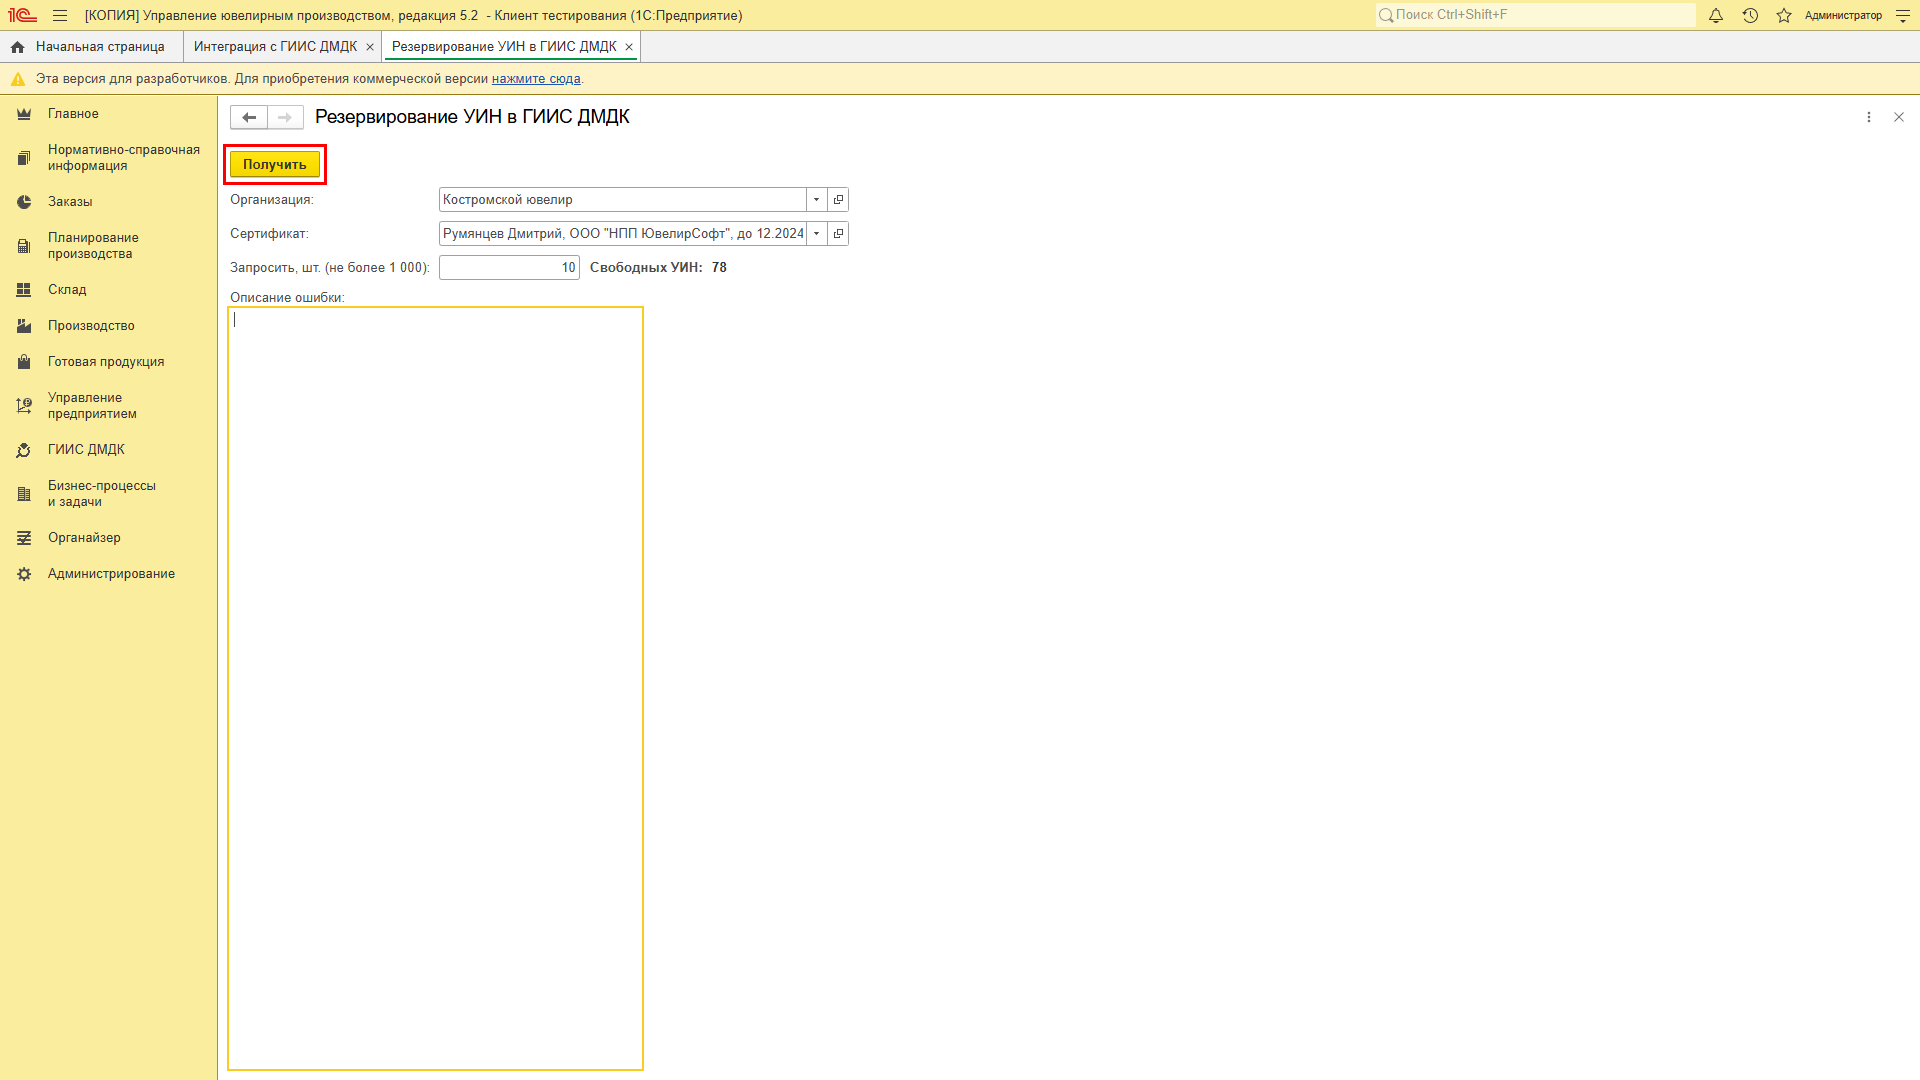The image size is (1920, 1080).
Task: Open the service settings menu icon at top right
Action: (x=1903, y=15)
